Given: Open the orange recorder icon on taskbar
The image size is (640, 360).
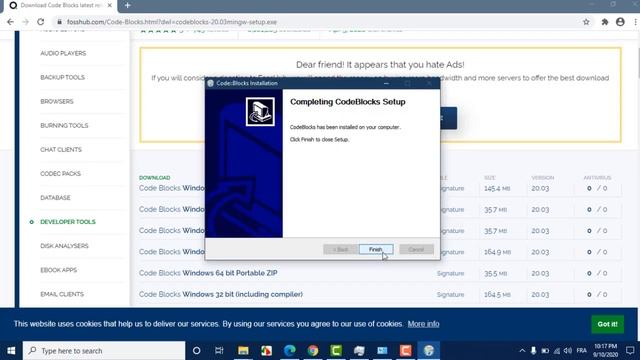Looking at the screenshot, I should coord(405,351).
